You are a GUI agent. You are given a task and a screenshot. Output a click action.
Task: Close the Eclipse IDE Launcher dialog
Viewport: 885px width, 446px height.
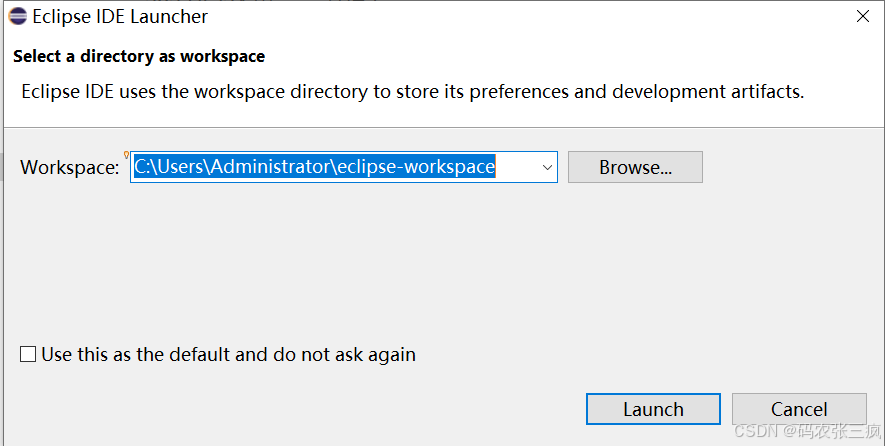(x=862, y=16)
